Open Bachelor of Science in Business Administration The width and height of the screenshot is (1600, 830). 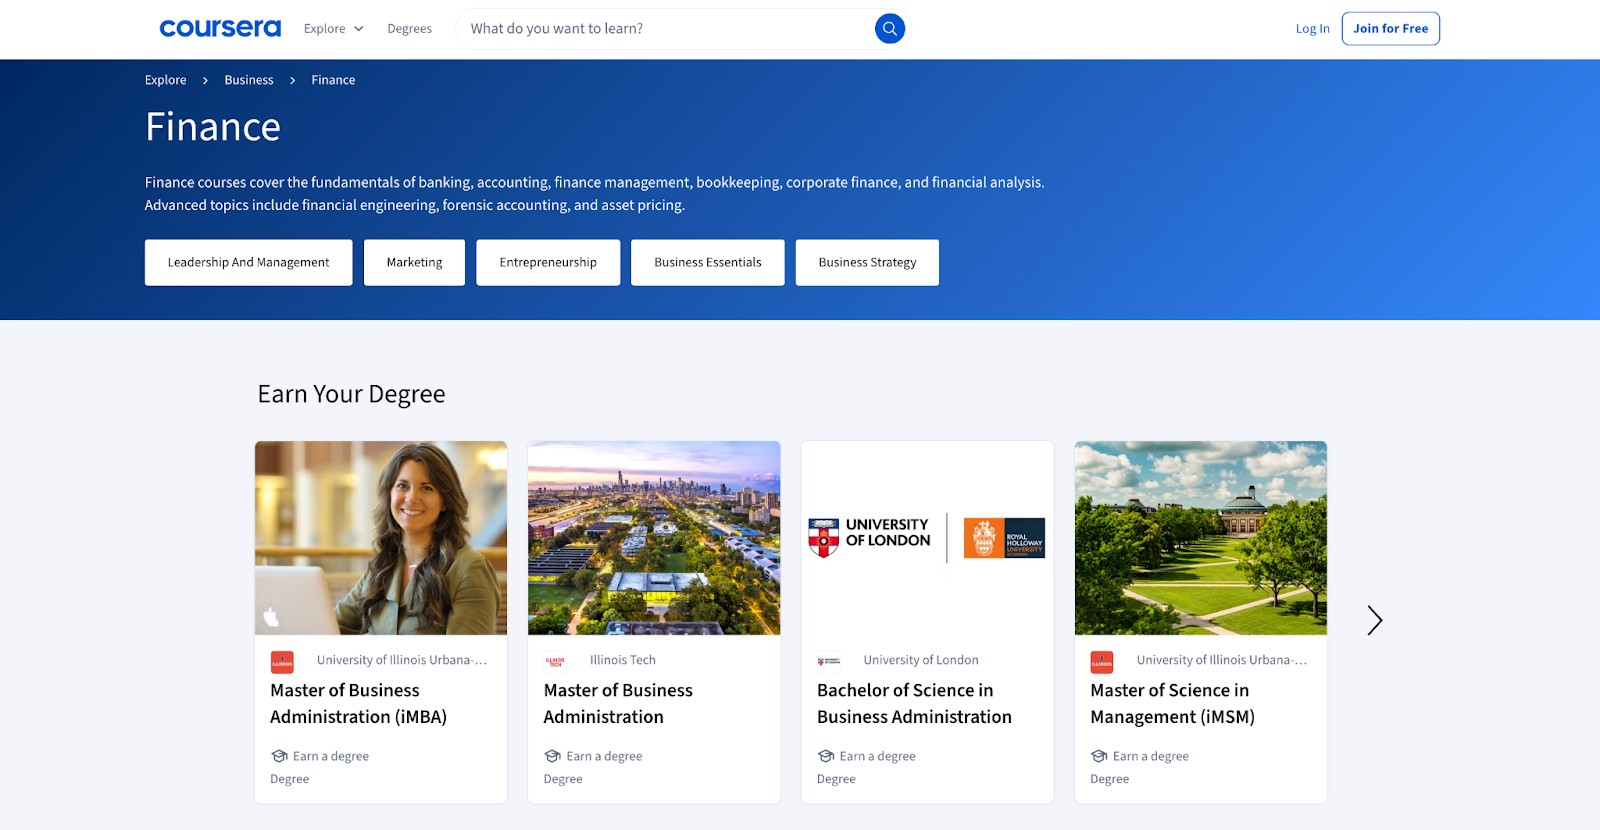pos(914,703)
